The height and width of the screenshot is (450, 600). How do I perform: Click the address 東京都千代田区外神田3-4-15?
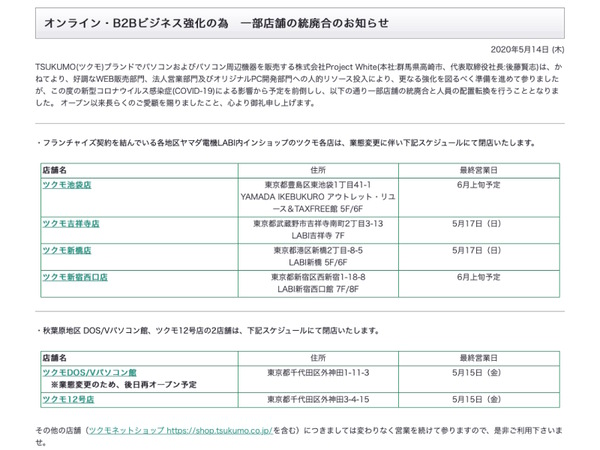[x=318, y=399]
